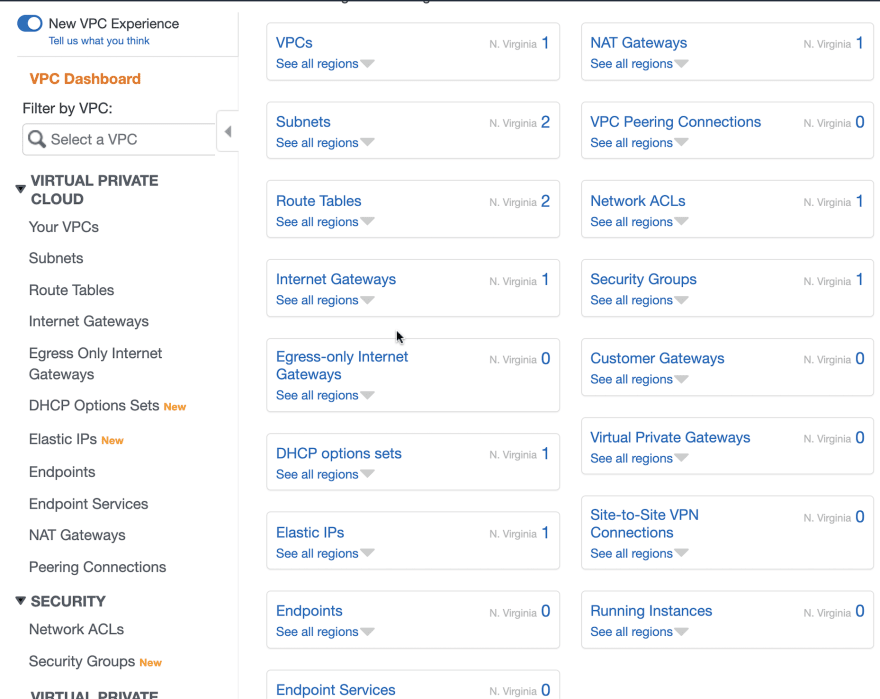
Task: Open the VPC Dashboard sidebar item
Action: tap(85, 79)
